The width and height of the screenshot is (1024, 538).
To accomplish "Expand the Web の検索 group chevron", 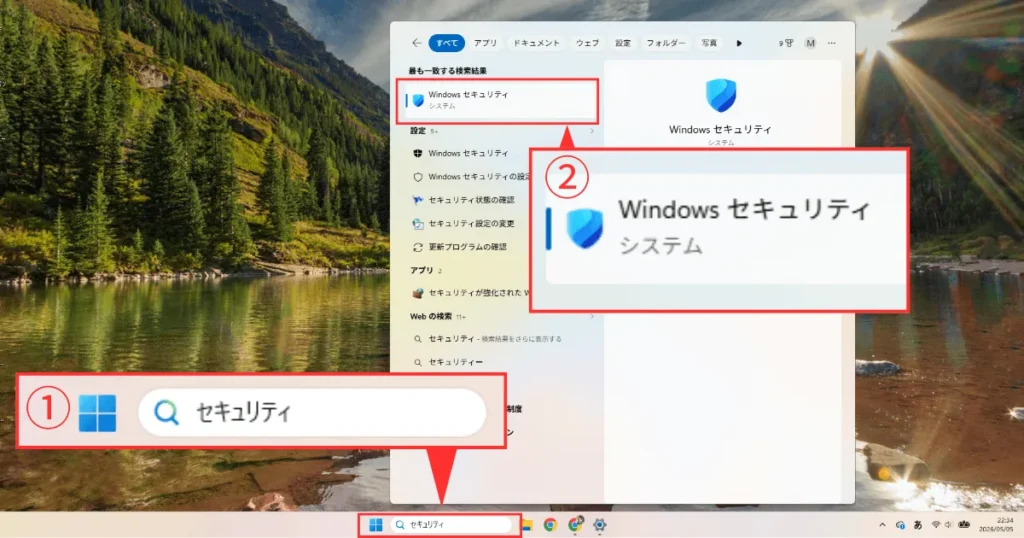I will (x=592, y=317).
